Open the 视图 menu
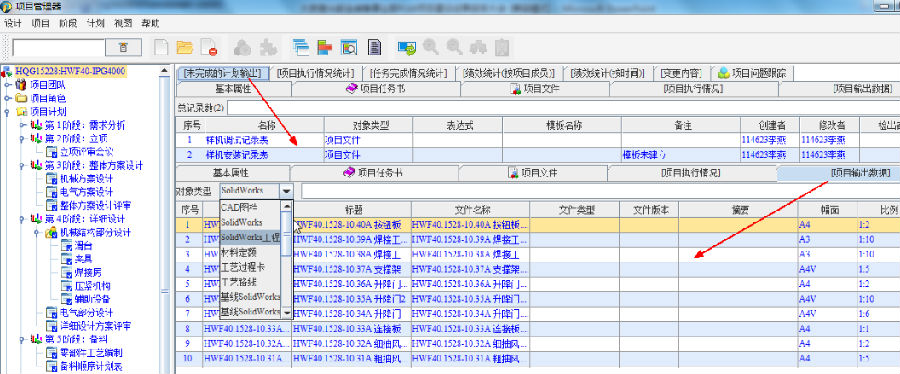Viewport: 900px width, 374px height. 123,24
